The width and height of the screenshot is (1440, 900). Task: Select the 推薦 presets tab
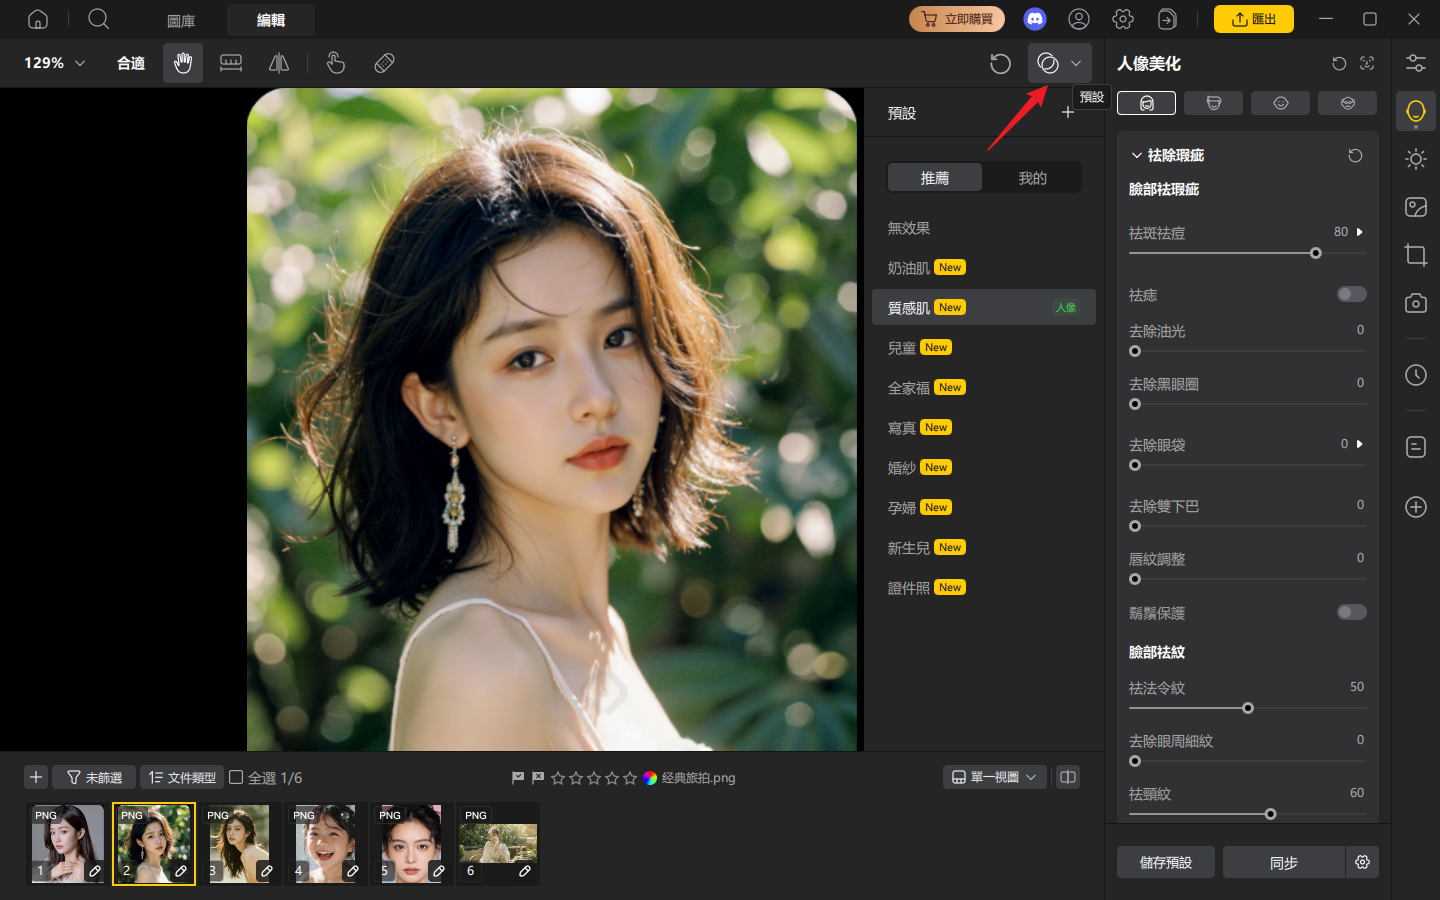point(935,177)
